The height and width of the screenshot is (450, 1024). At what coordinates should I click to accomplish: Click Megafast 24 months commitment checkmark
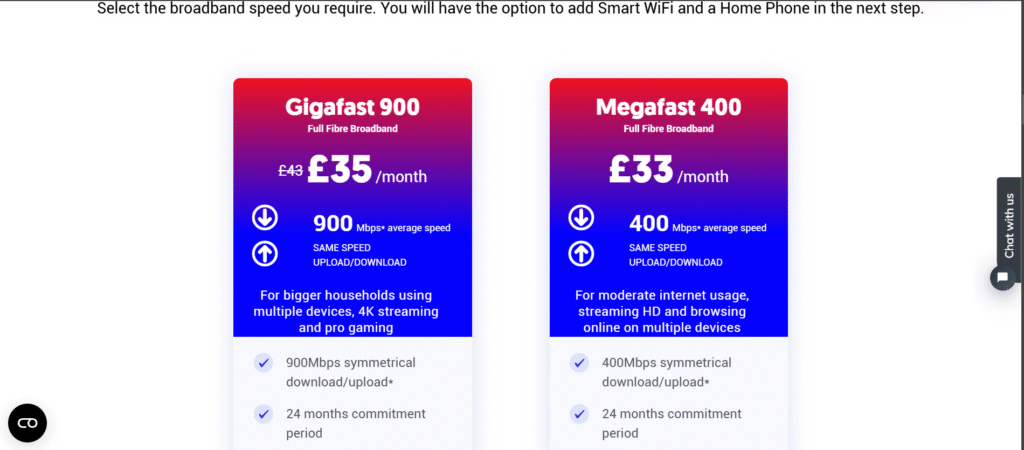click(580, 414)
